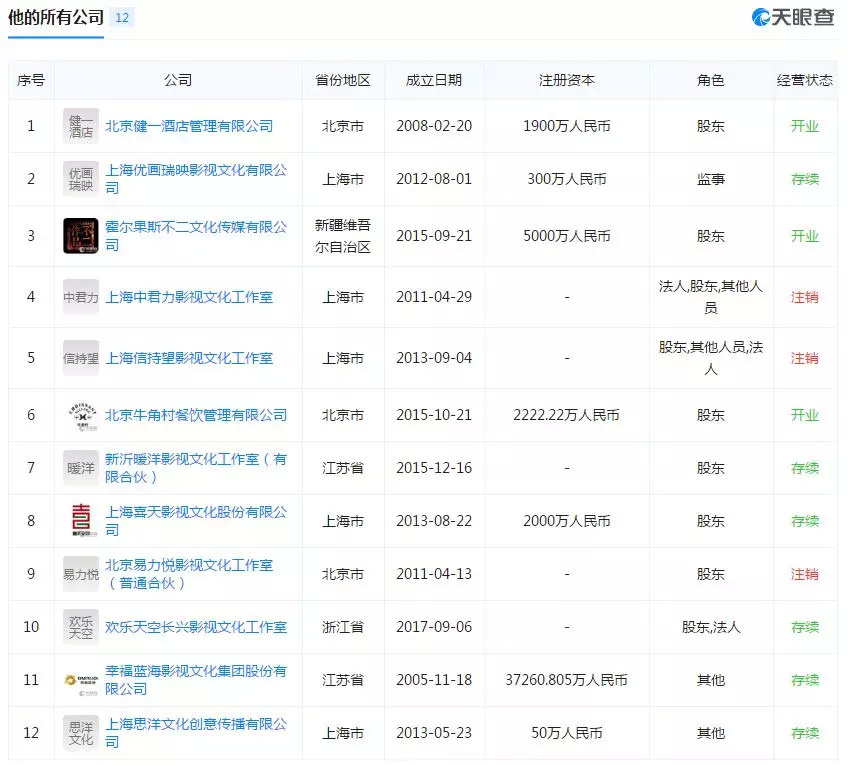Image resolution: width=848 pixels, height=765 pixels.
Task: Open 上海优画瑞映影视文化有限公司 link
Action: (196, 179)
